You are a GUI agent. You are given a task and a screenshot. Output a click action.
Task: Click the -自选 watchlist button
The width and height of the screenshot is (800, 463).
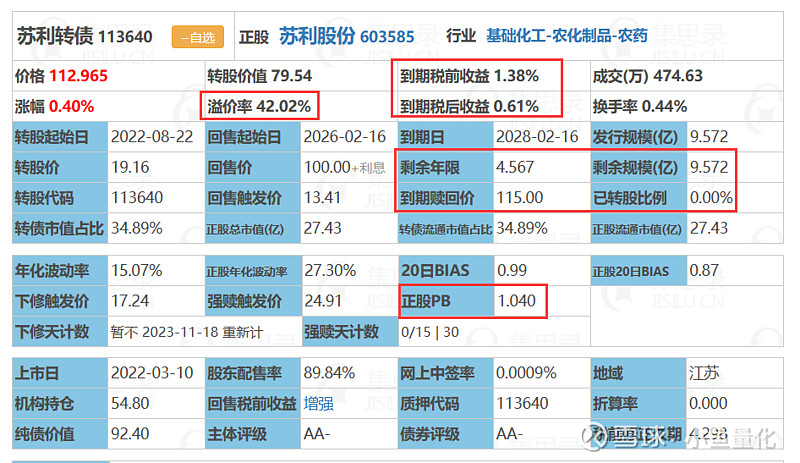pyautogui.click(x=197, y=37)
